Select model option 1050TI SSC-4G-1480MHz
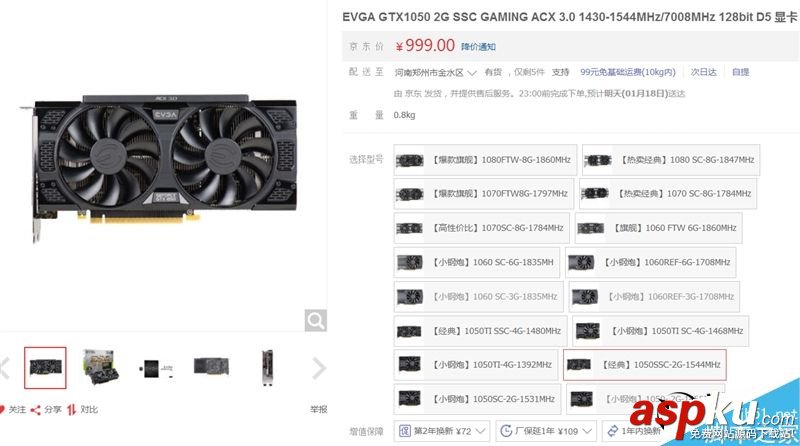This screenshot has width=800, height=446. pyautogui.click(x=481, y=331)
